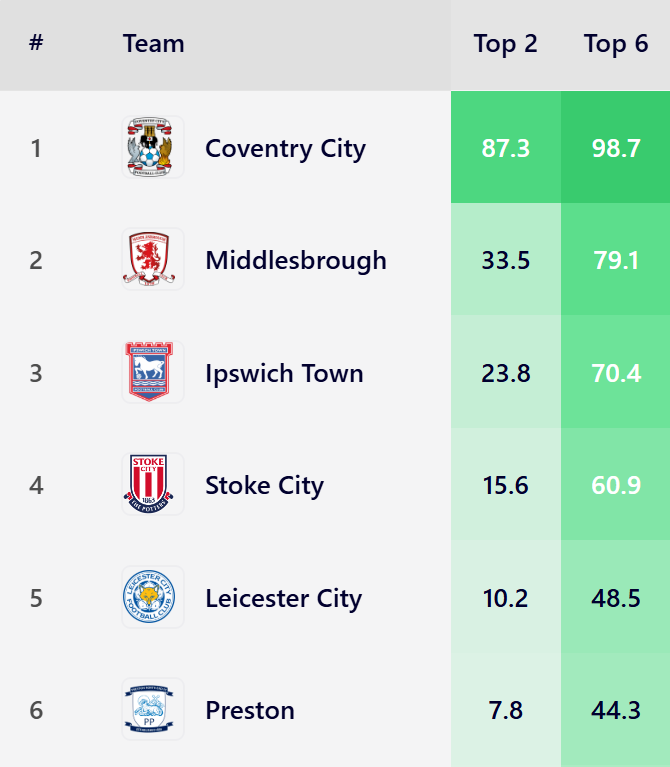Click the Ipswich Town club crest
Image resolution: width=670 pixels, height=767 pixels.
[153, 373]
